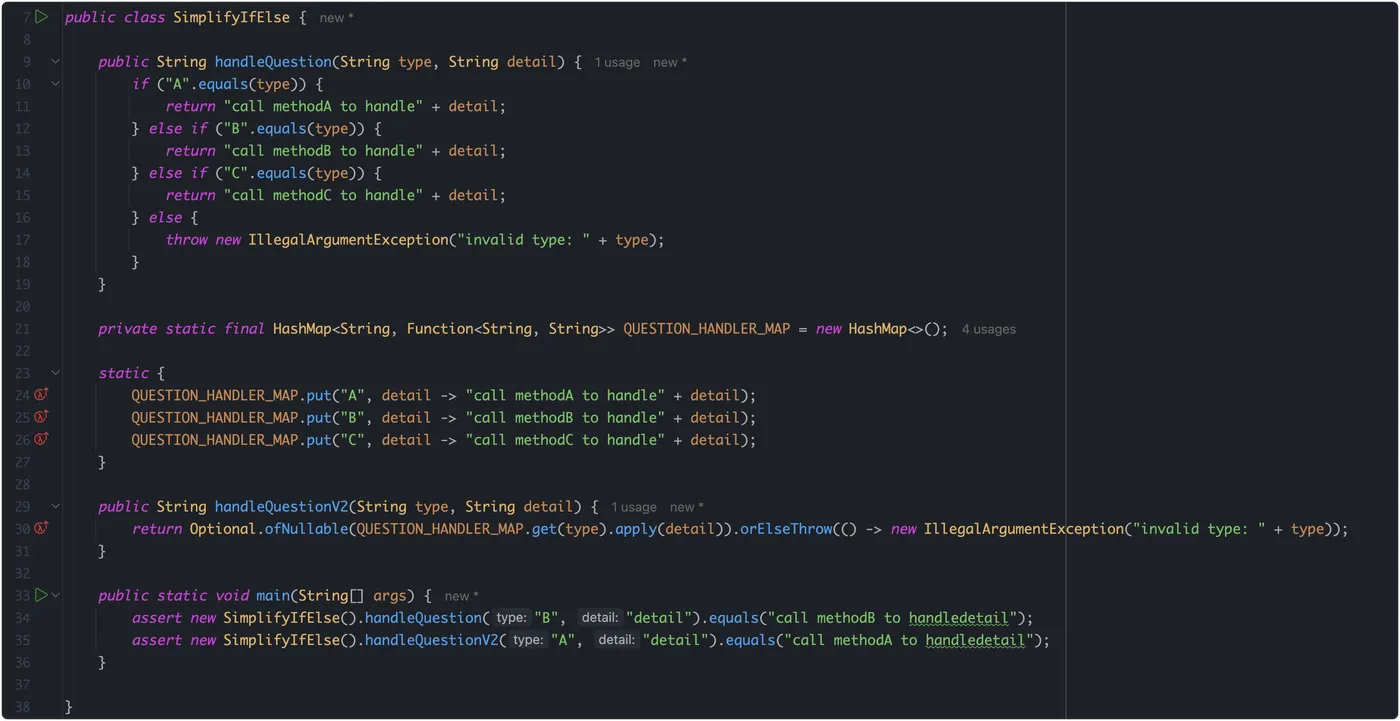Click the 'type:' parameter hint on line 34
Image resolution: width=1400 pixels, height=721 pixels.
click(511, 618)
